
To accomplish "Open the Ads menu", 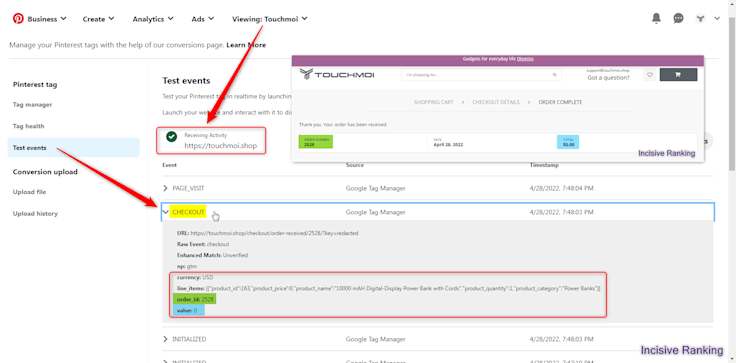I will coord(203,19).
